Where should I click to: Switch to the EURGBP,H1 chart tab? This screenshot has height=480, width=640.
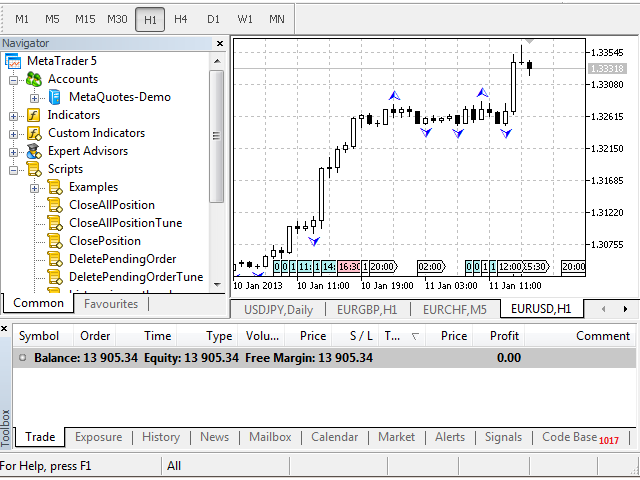tap(366, 309)
